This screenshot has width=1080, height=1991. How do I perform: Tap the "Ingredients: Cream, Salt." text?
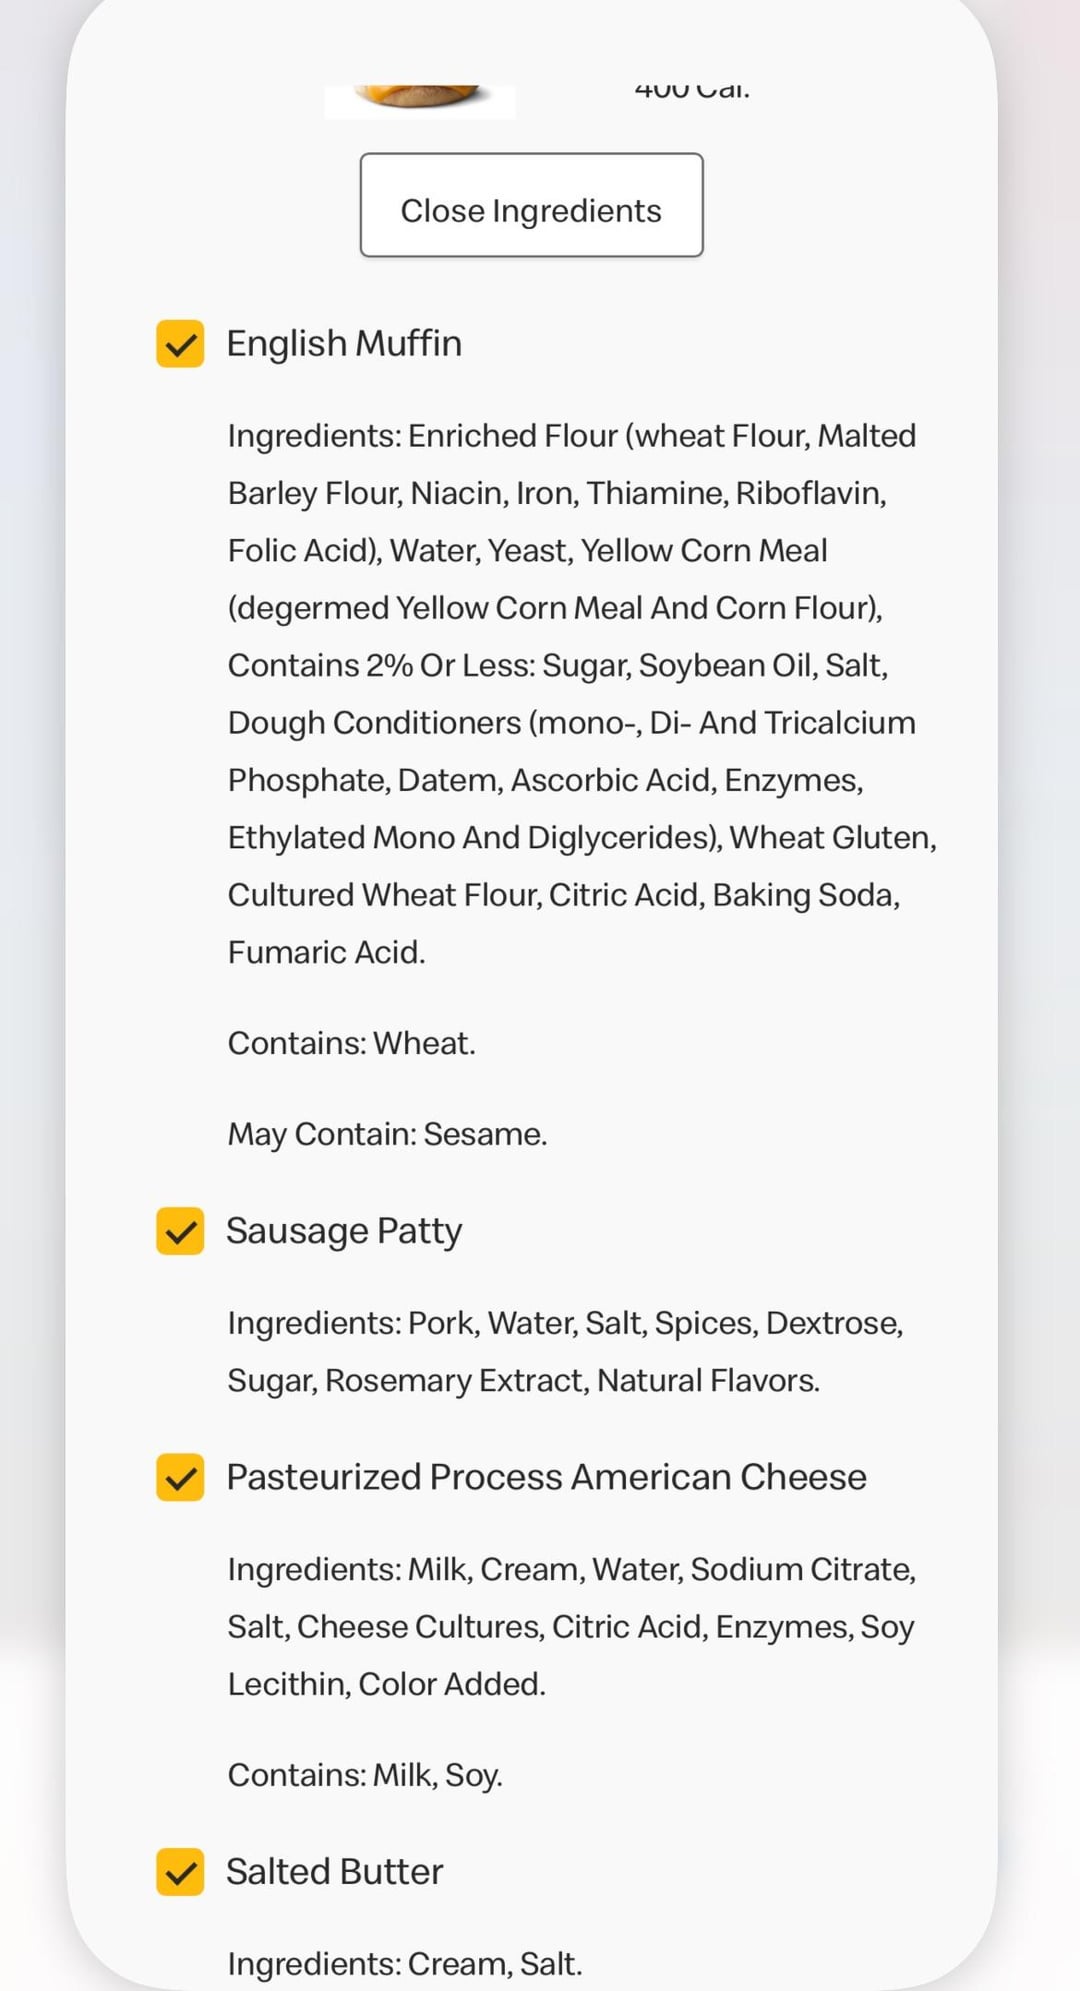(404, 1963)
